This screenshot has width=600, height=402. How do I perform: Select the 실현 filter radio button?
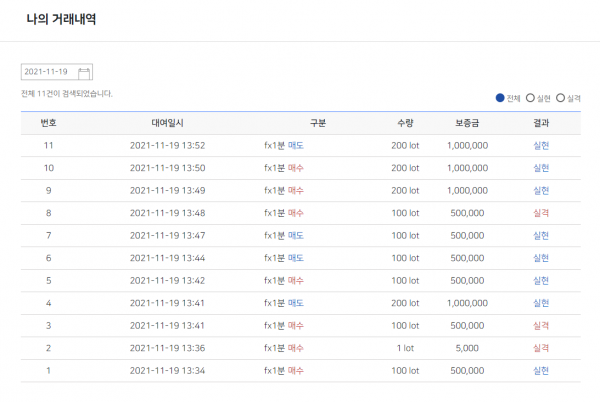pos(530,98)
